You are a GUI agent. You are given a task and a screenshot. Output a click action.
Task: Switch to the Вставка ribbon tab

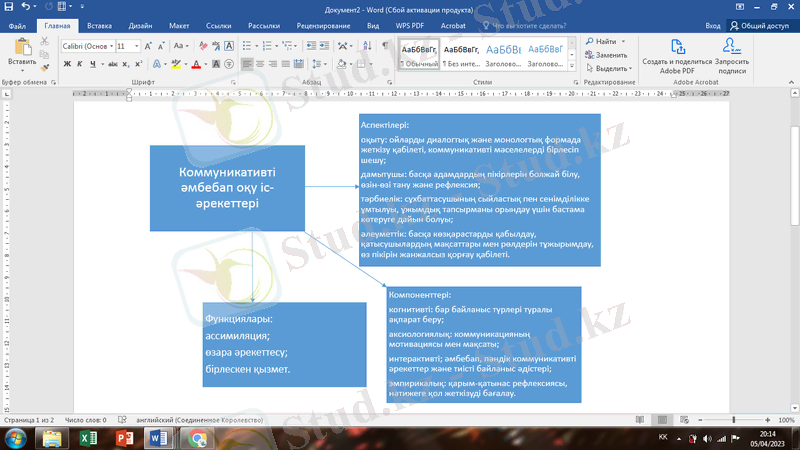click(x=99, y=24)
